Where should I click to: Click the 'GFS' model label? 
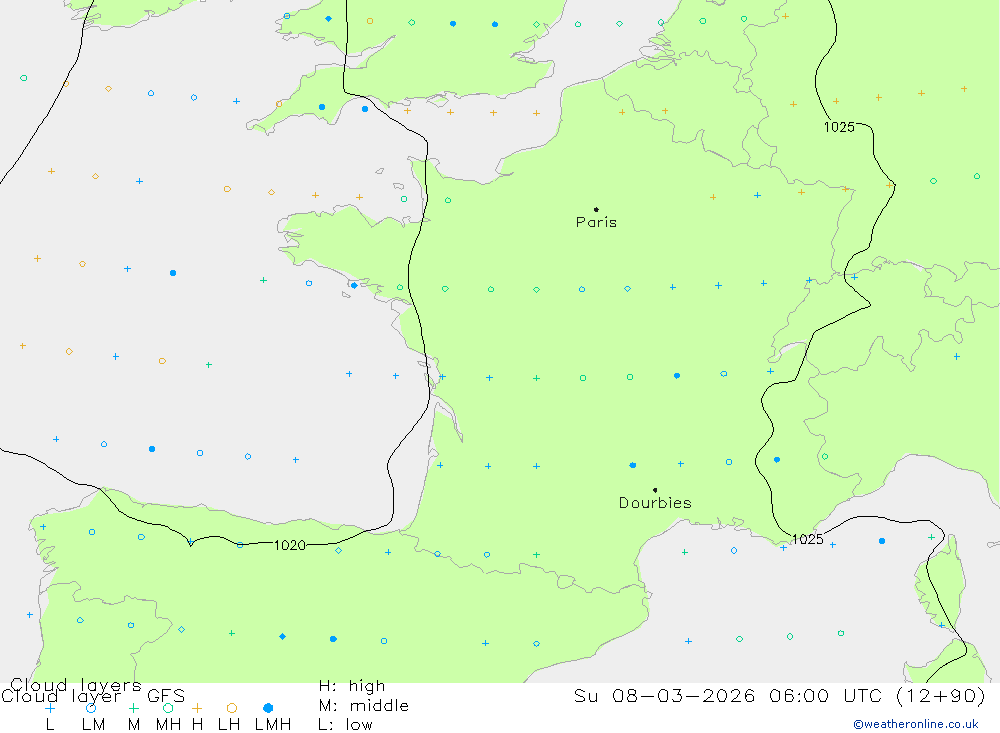(x=166, y=695)
